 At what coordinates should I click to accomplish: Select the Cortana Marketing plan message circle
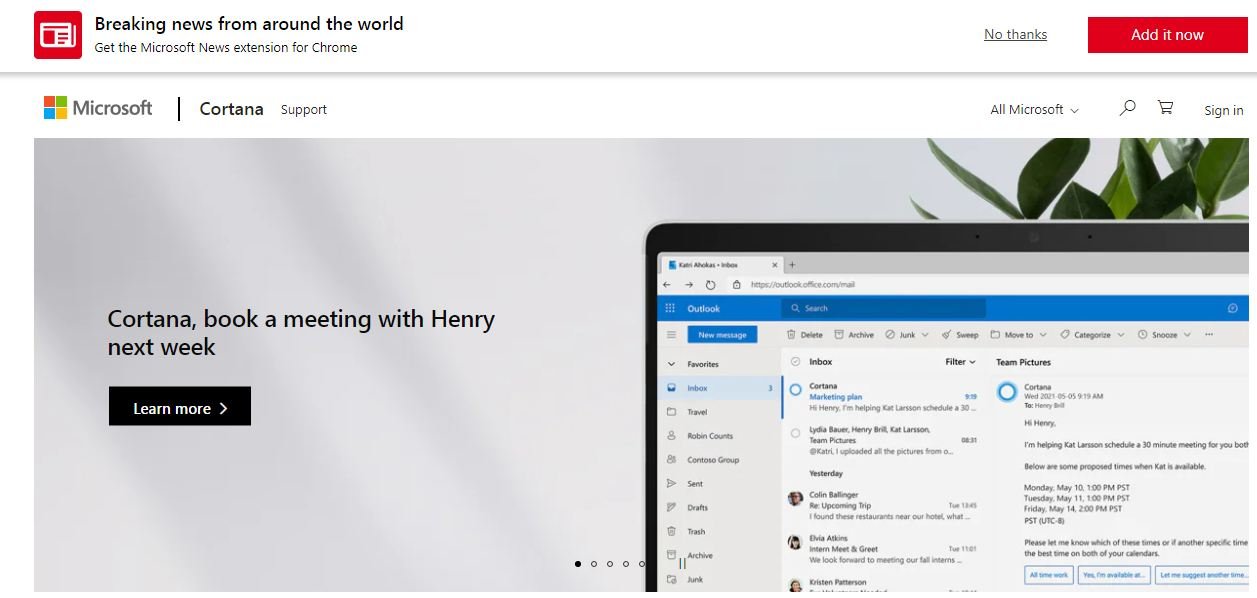coord(796,390)
